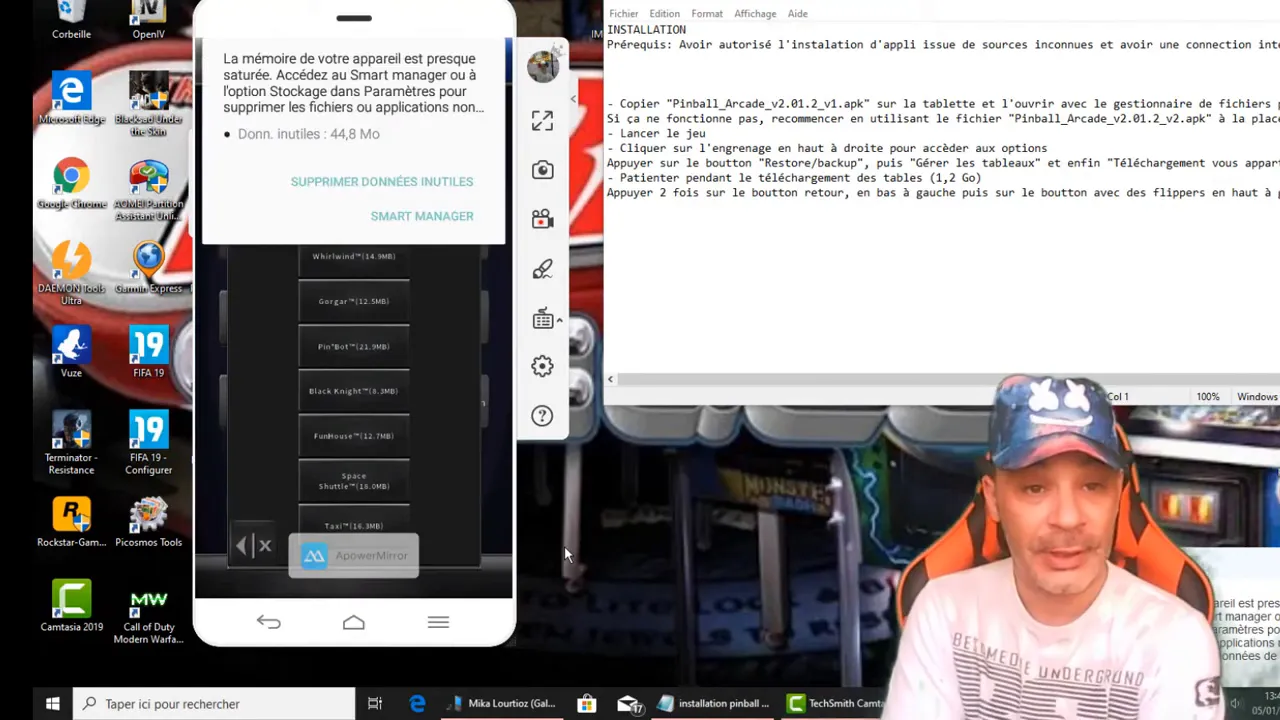1280x720 pixels.
Task: Click the taskbar search box
Action: click(x=215, y=704)
